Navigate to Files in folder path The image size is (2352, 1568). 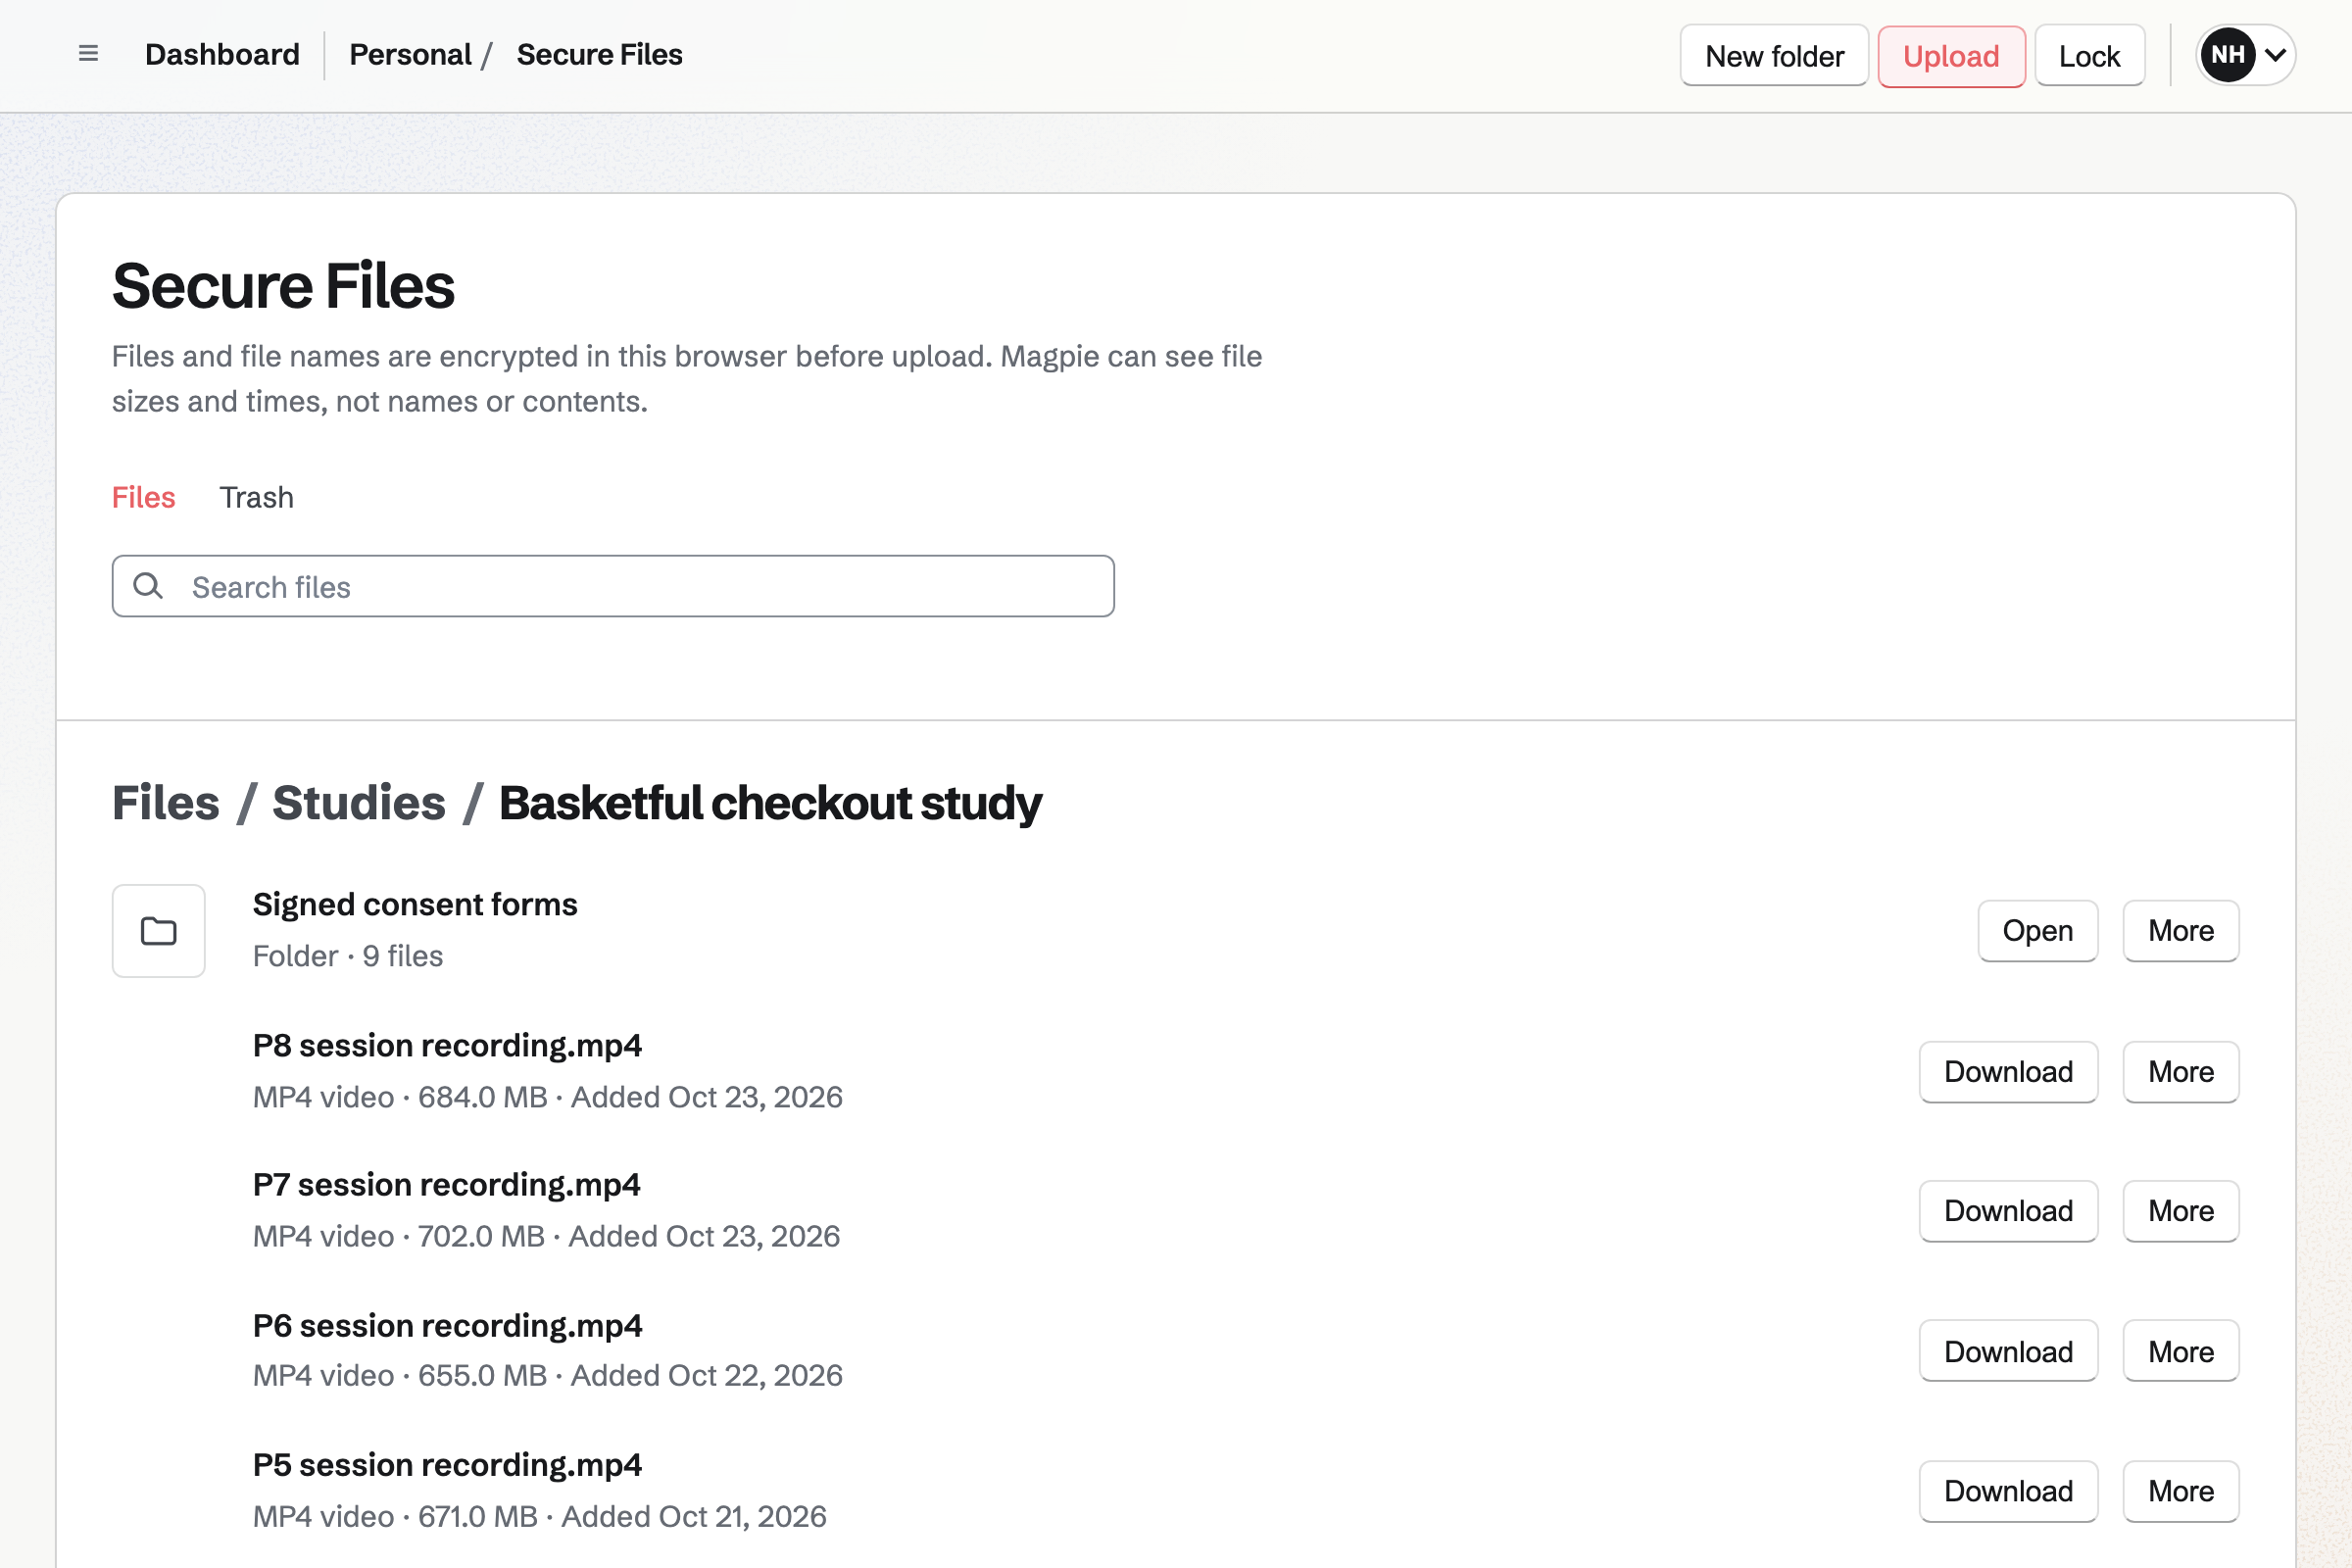tap(166, 803)
